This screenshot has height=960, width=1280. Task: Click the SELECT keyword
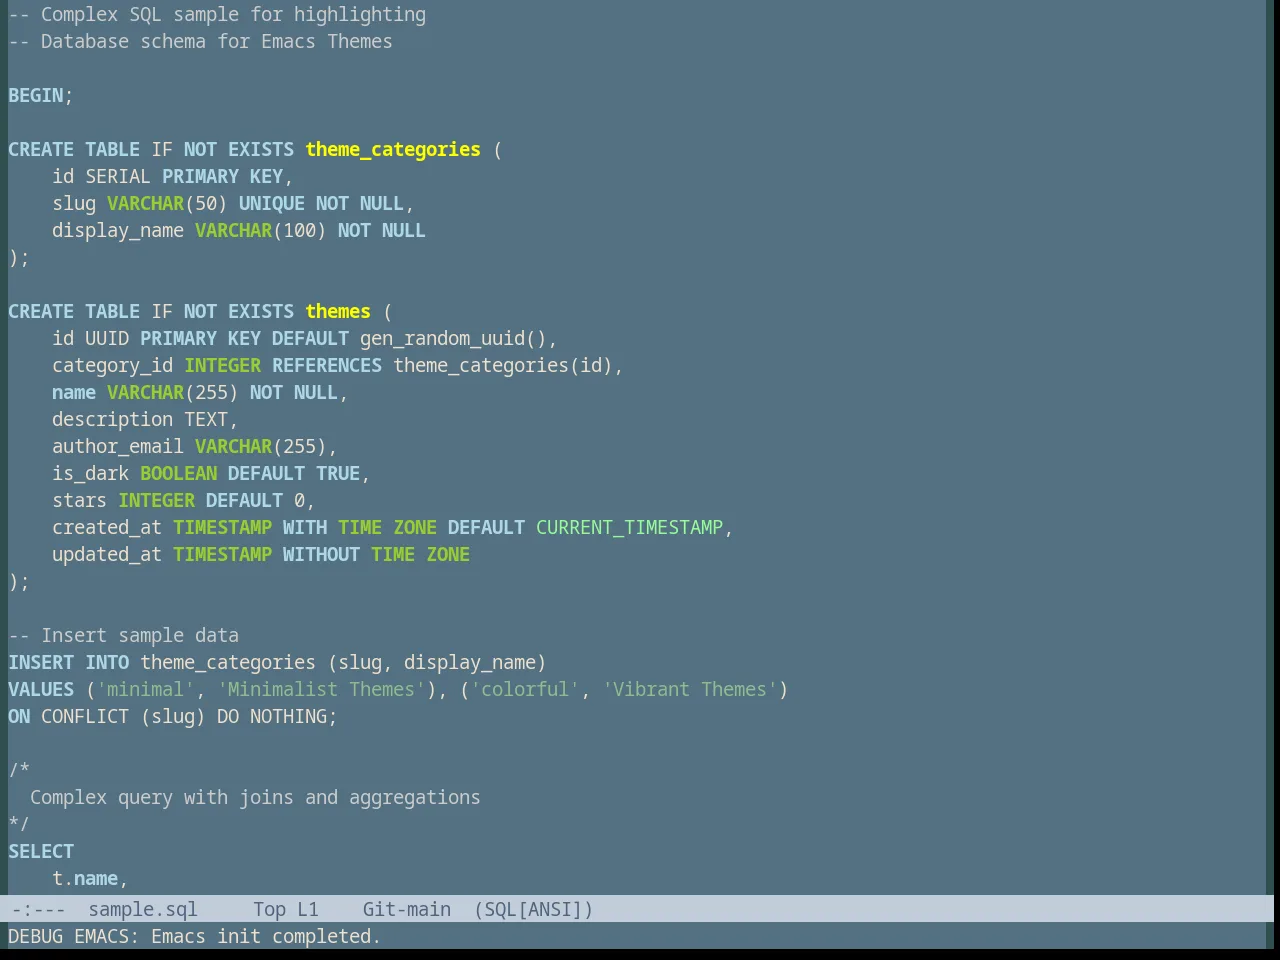coord(41,852)
